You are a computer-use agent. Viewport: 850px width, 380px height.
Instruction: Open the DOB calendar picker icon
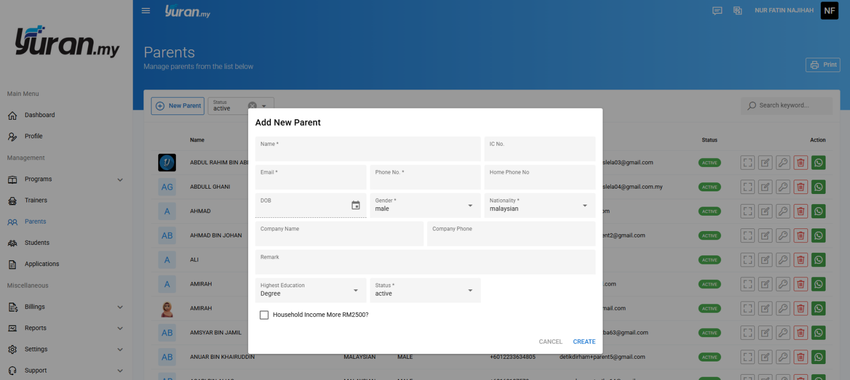pos(356,205)
